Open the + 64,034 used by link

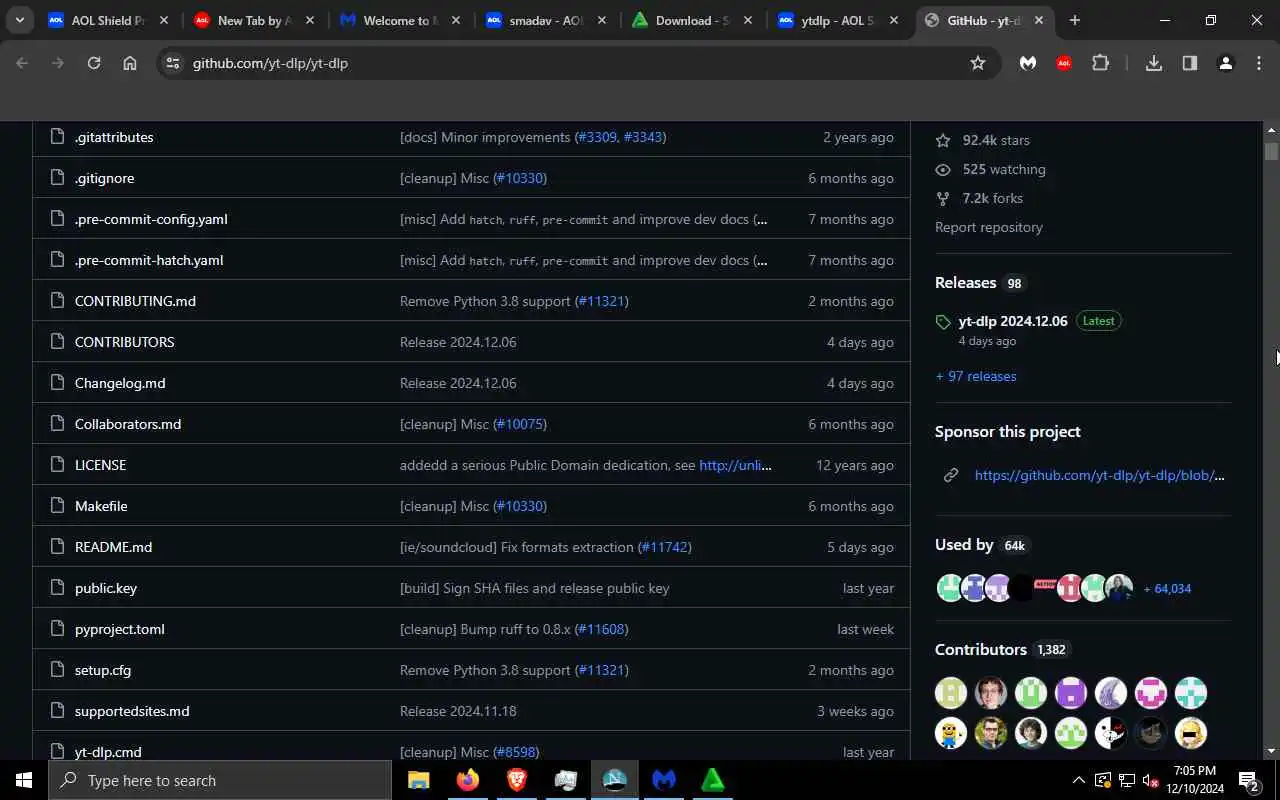(1167, 588)
